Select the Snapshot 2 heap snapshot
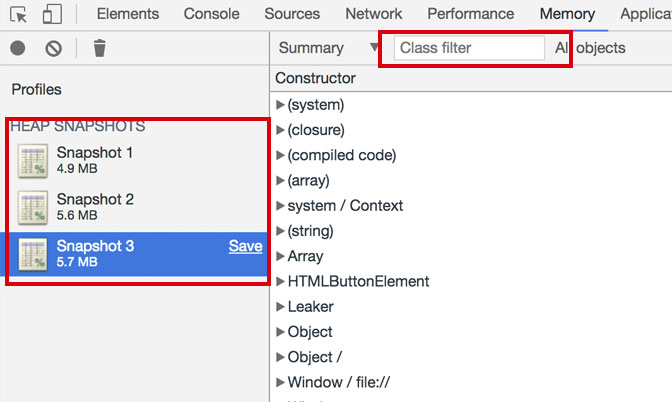The height and width of the screenshot is (402, 672). [x=95, y=206]
